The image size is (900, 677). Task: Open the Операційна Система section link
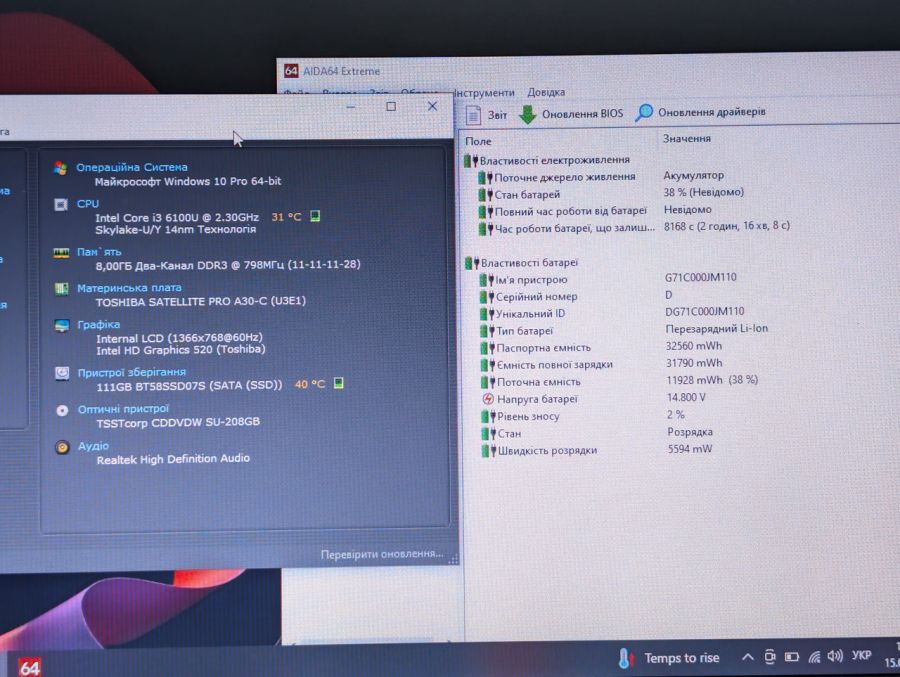click(131, 167)
